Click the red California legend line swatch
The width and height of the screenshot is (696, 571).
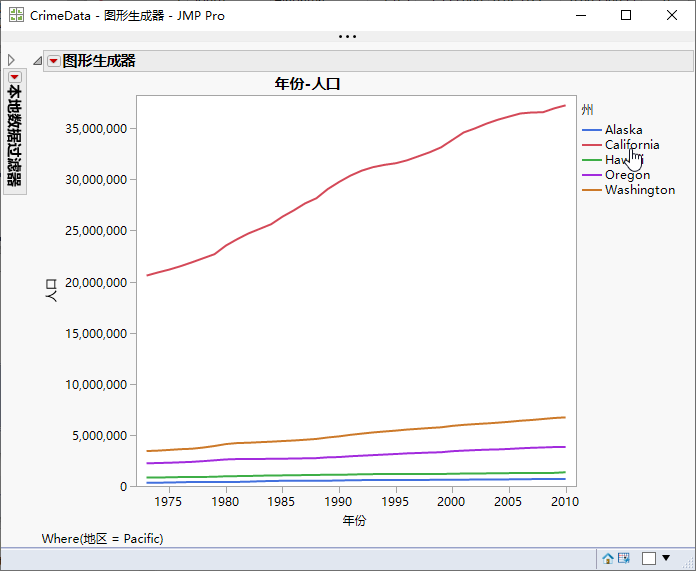point(592,145)
